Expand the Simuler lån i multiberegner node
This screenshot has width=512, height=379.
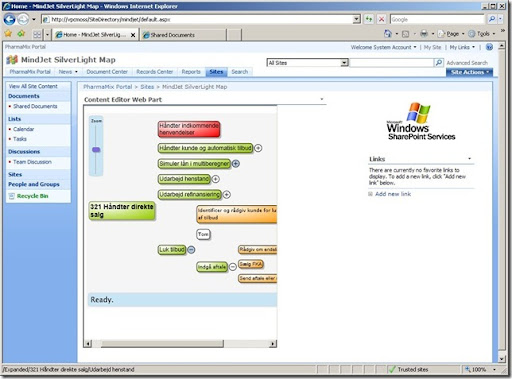(236, 164)
